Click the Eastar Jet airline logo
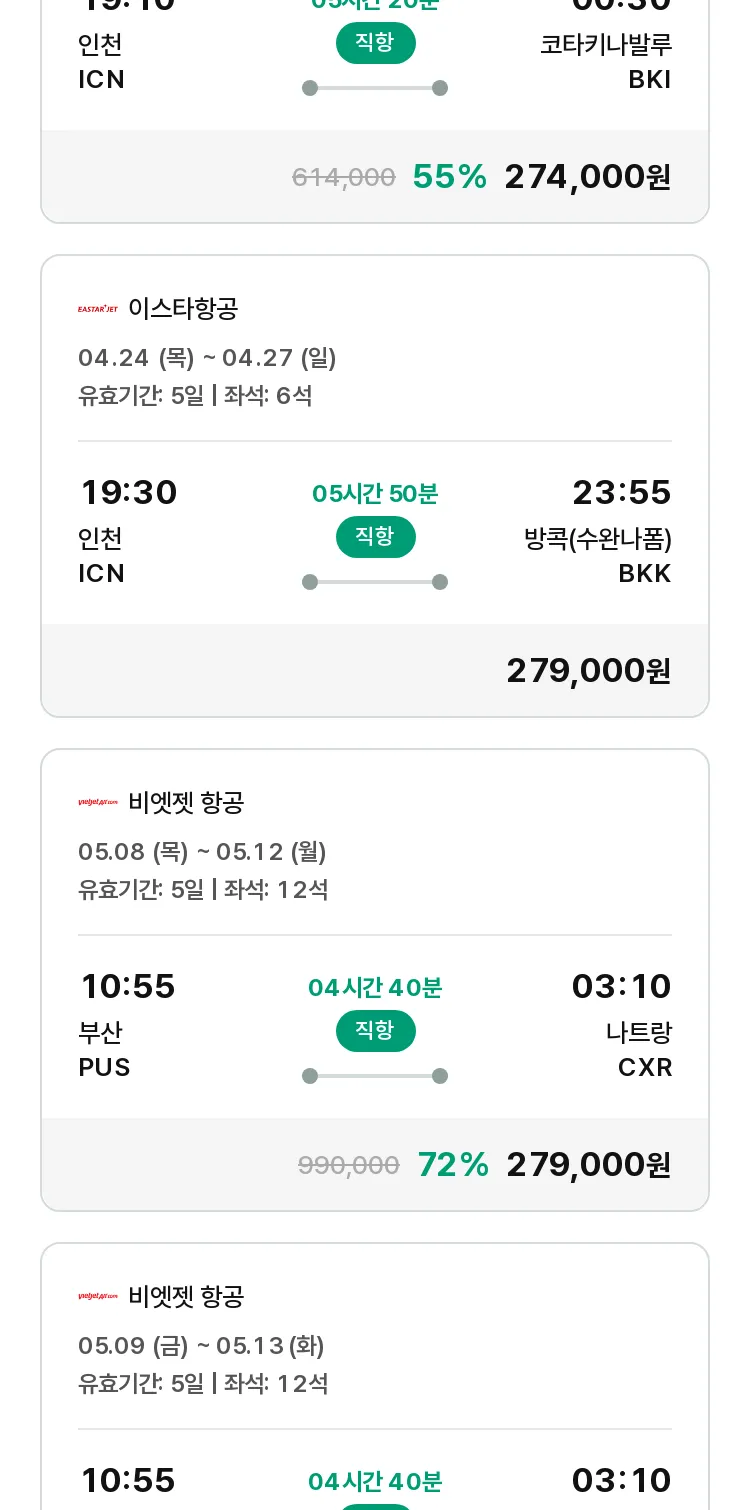This screenshot has height=1510, width=750. (98, 309)
